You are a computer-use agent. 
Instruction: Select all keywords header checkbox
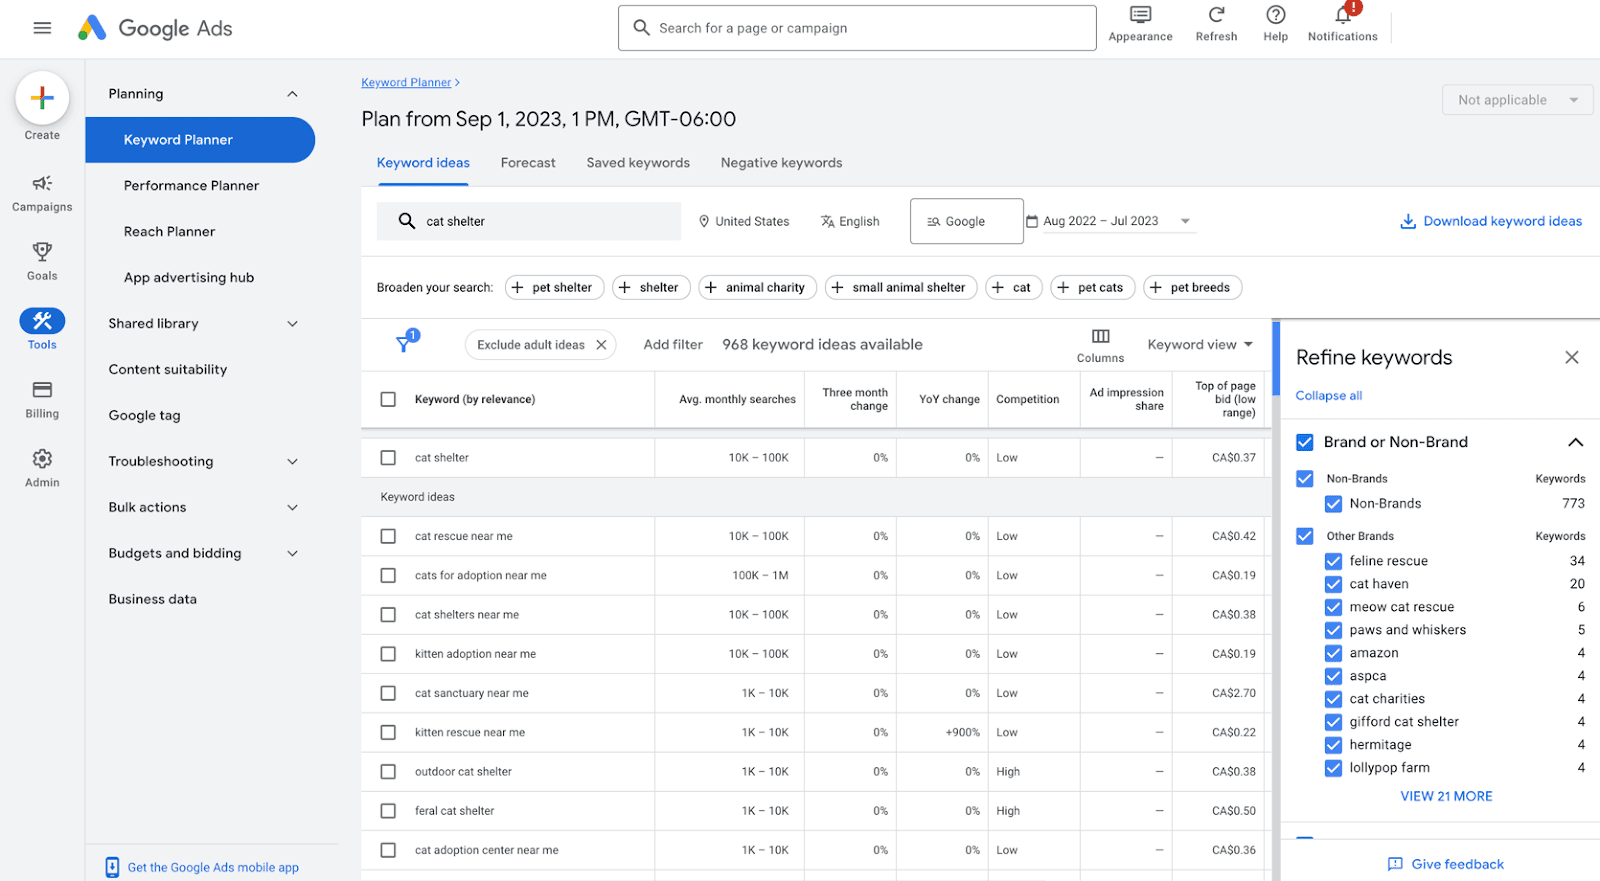pos(388,399)
